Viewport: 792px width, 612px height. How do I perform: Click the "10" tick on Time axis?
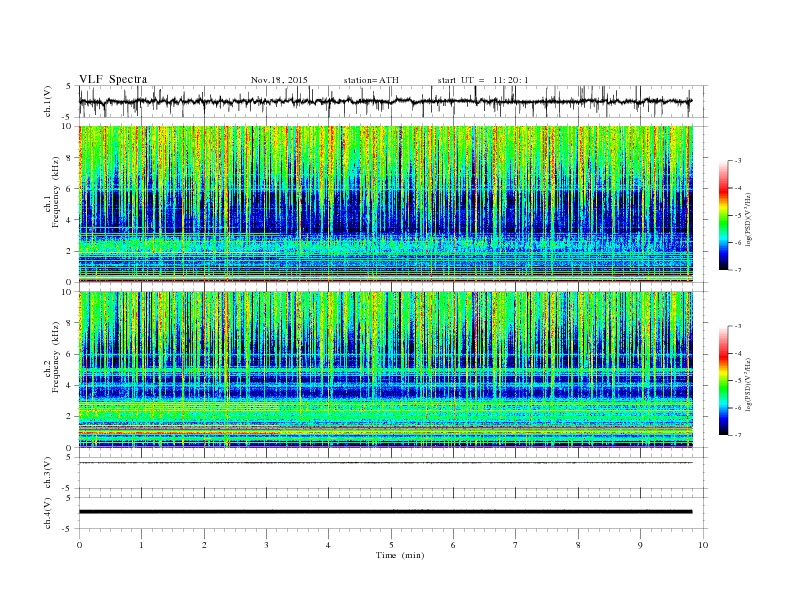pyautogui.click(x=703, y=545)
